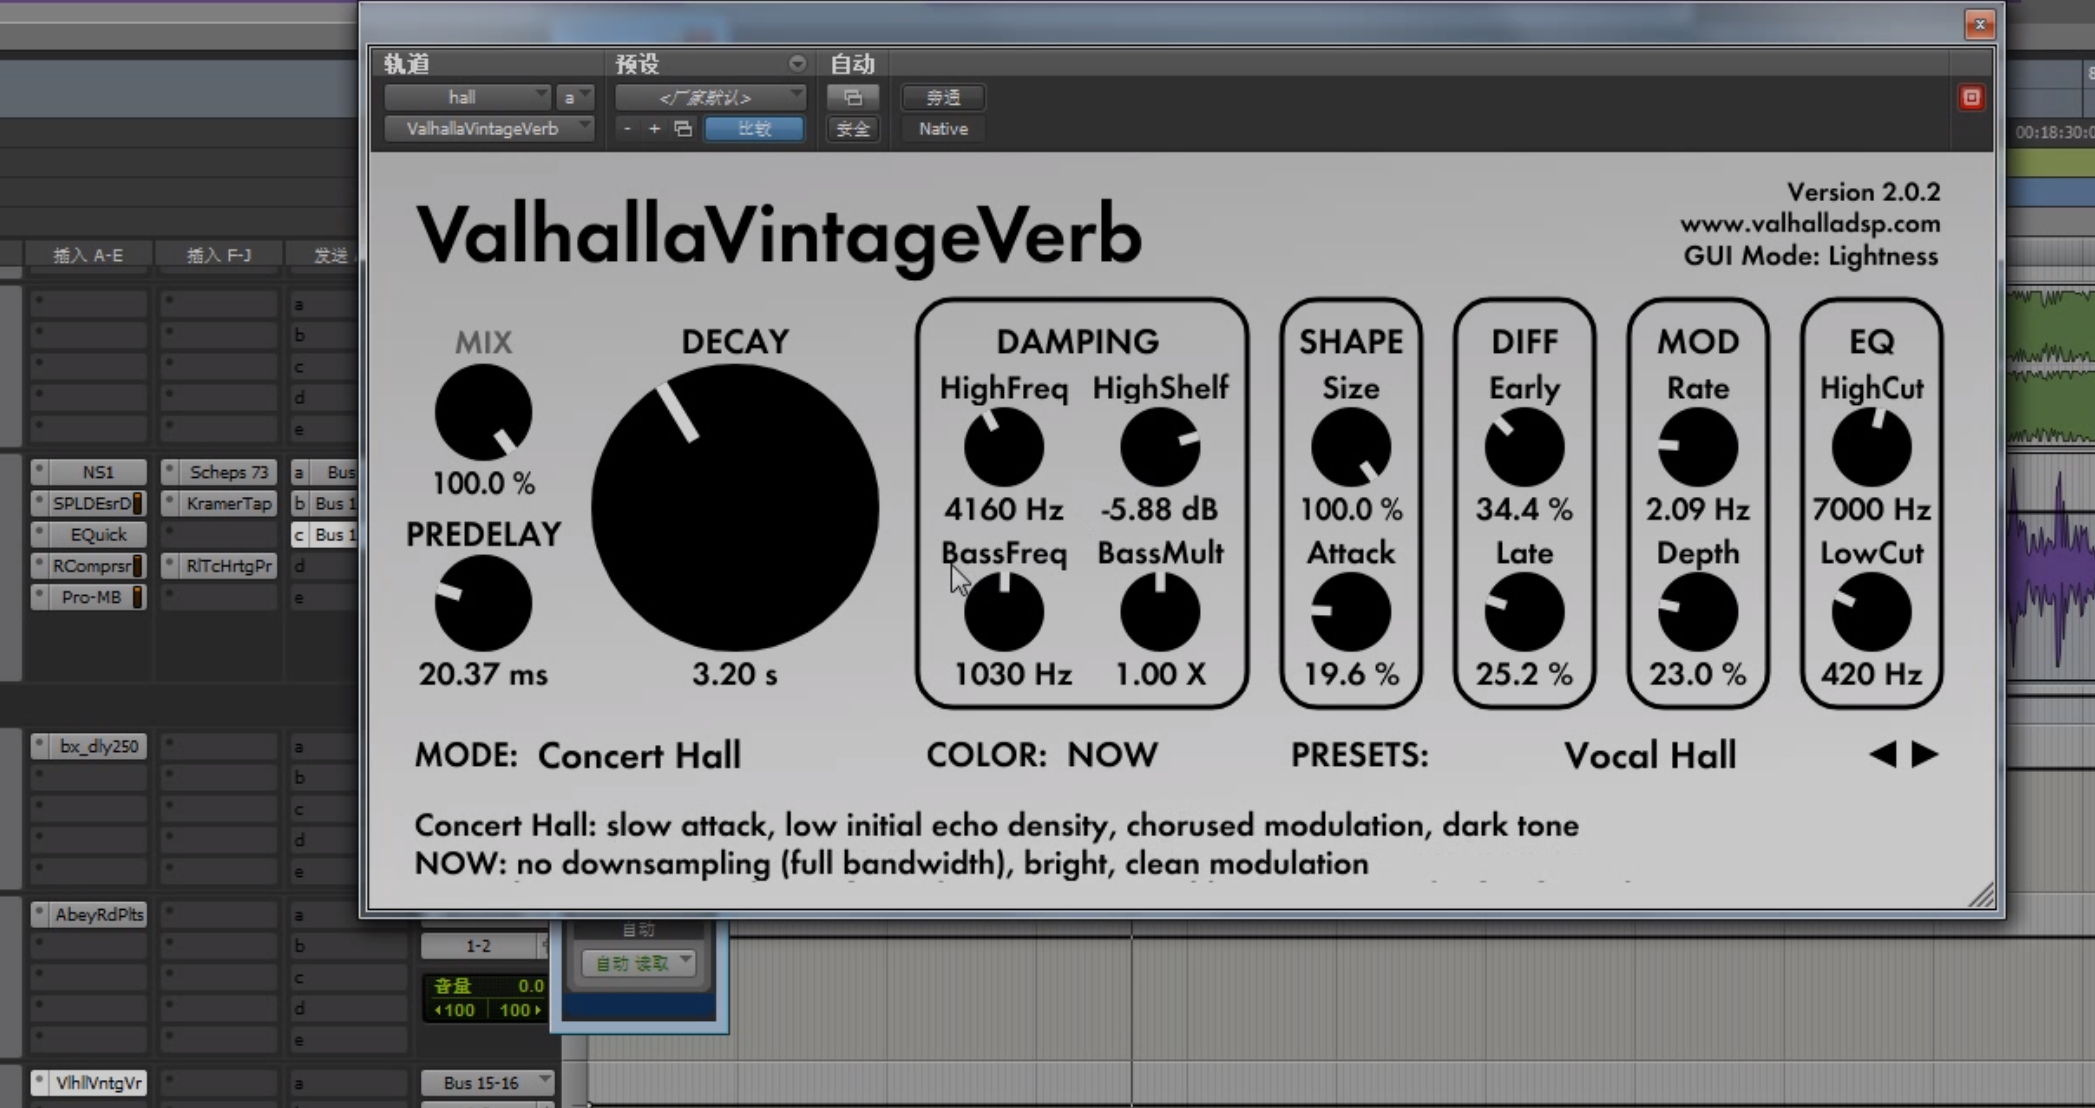Toggle the 安全 automation safe button
2095x1108 pixels.
tap(852, 129)
